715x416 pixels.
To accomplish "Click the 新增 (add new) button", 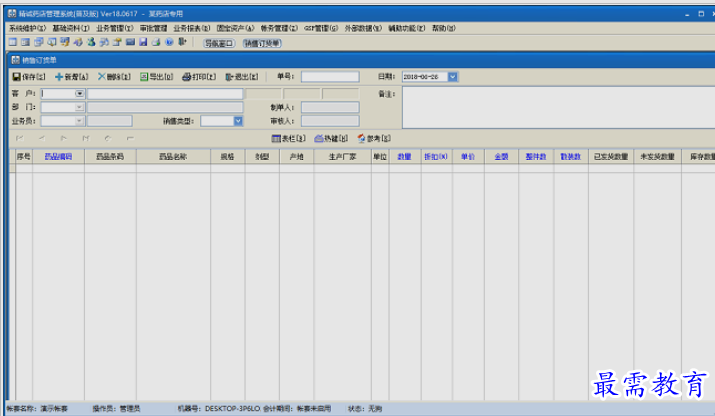I will pyautogui.click(x=72, y=77).
